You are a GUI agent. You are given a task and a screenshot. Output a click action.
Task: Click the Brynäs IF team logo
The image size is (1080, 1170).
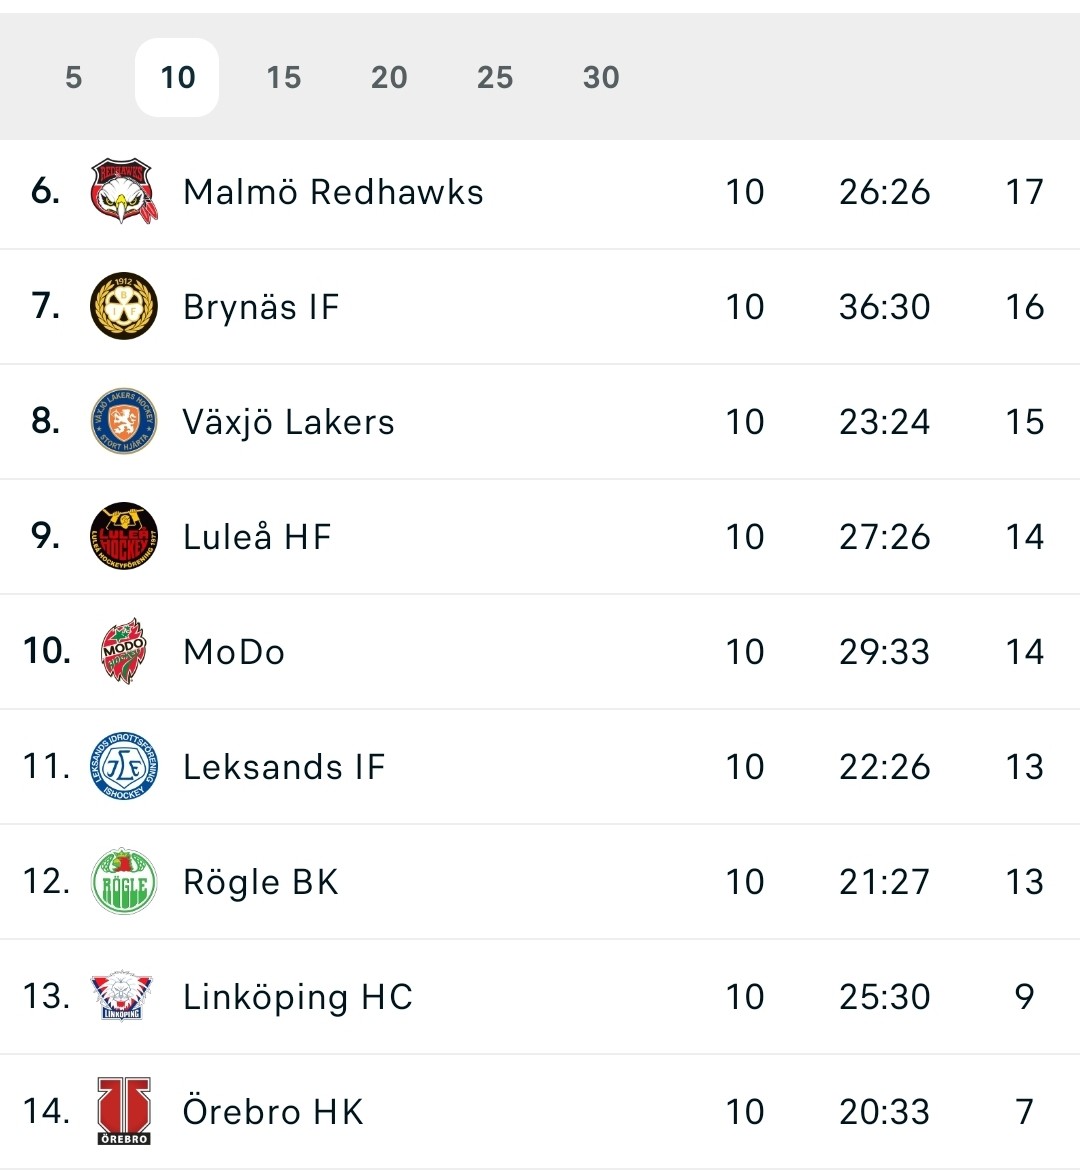click(x=123, y=307)
